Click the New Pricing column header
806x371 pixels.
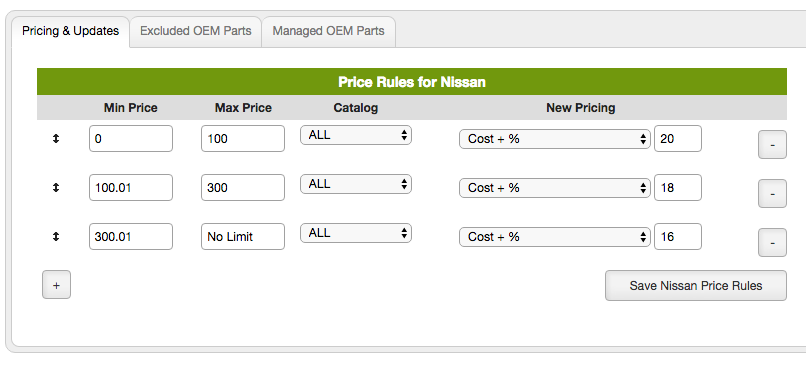581,108
